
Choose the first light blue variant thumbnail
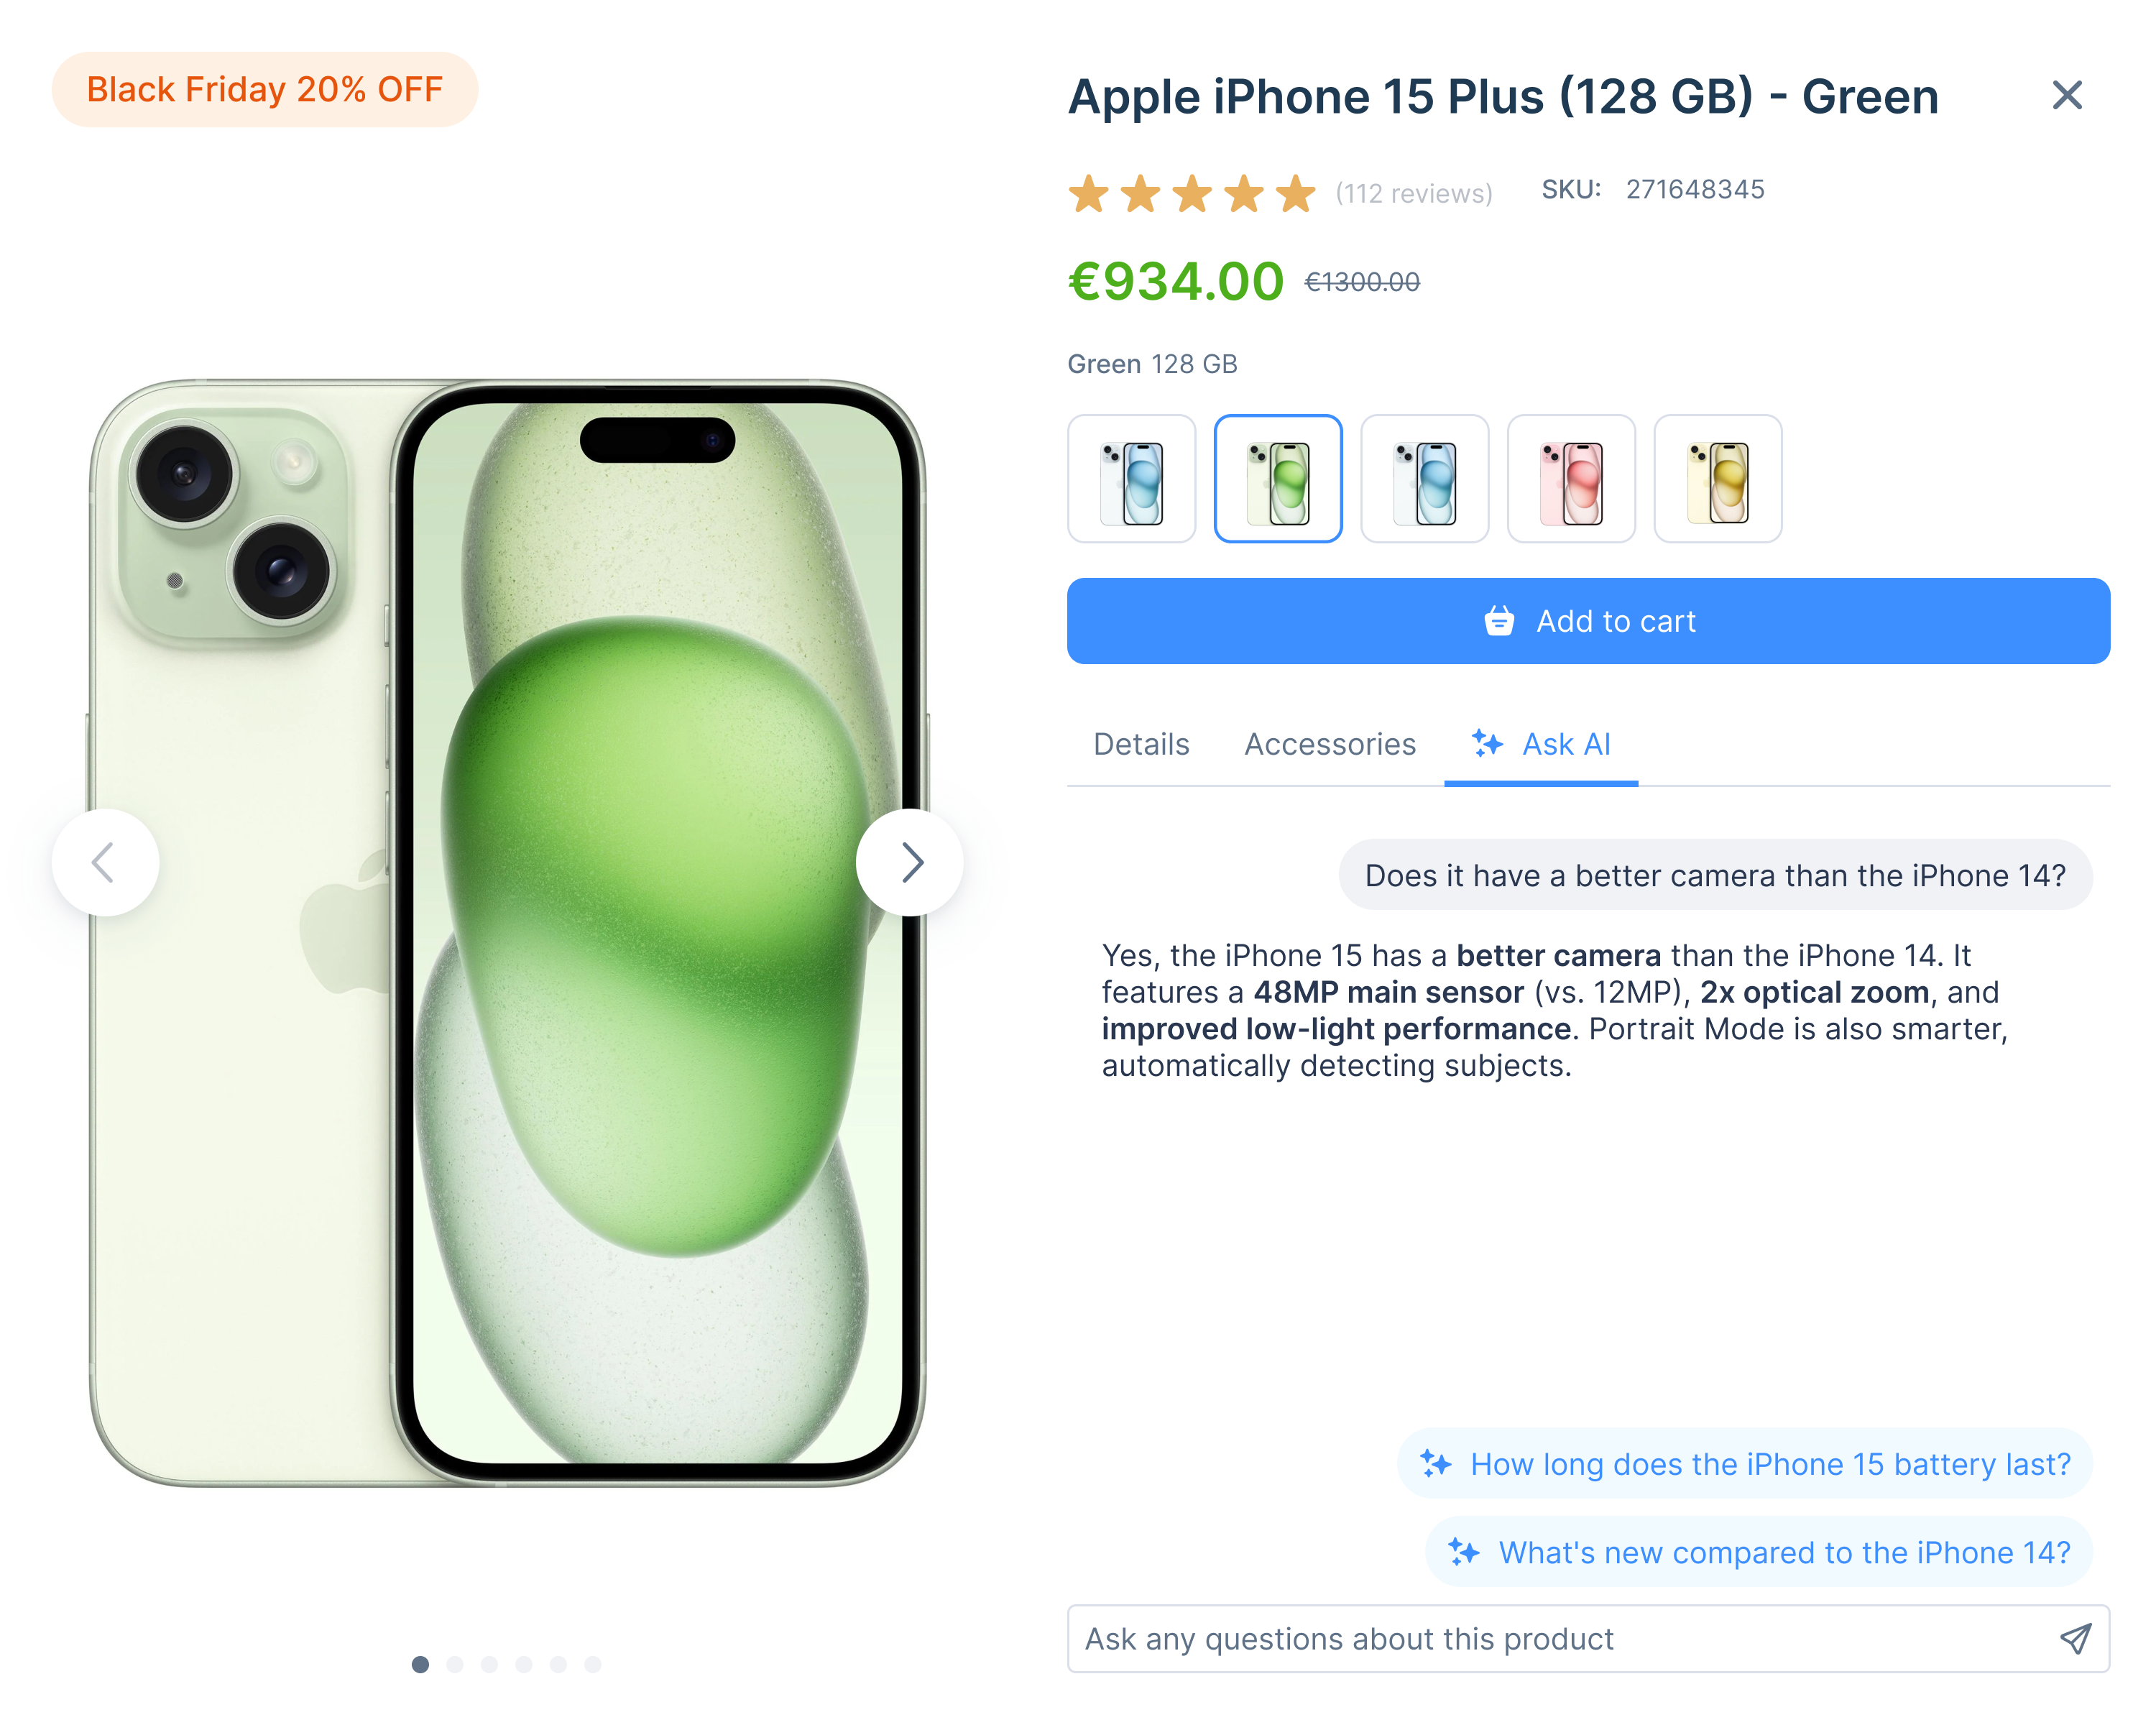(1131, 479)
